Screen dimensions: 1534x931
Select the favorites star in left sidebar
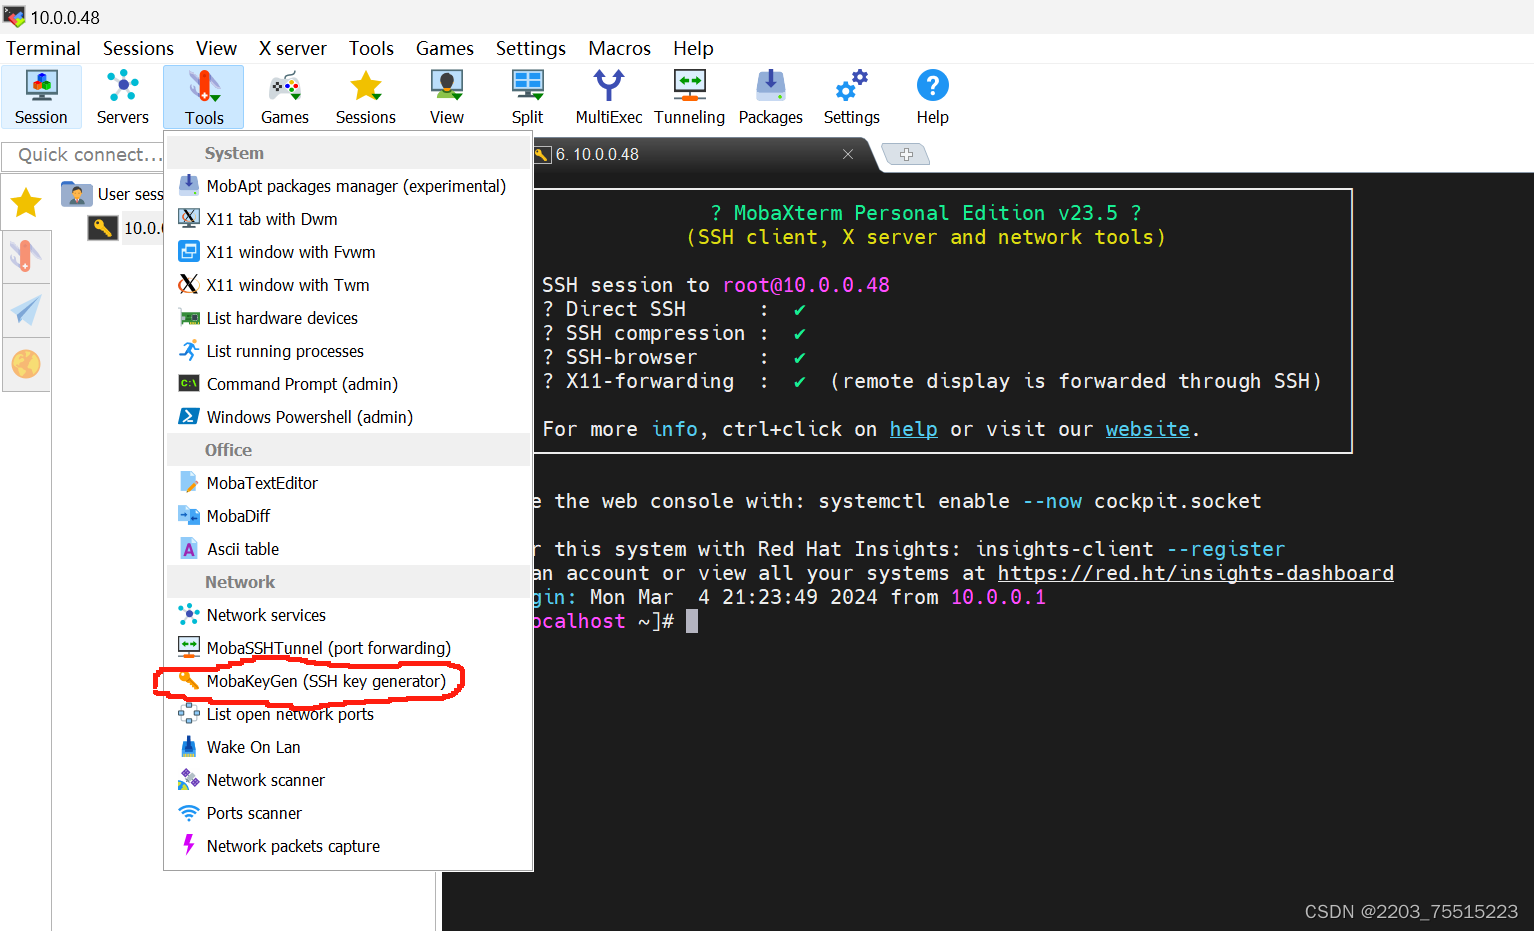(26, 201)
